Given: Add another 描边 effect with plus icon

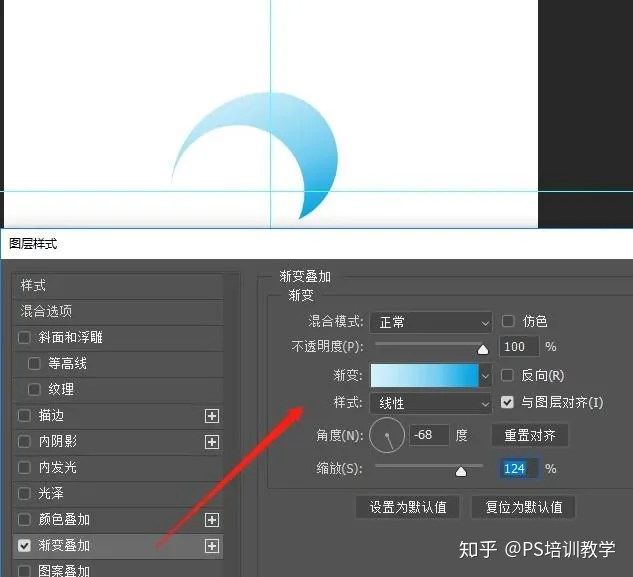Looking at the screenshot, I should (x=212, y=416).
